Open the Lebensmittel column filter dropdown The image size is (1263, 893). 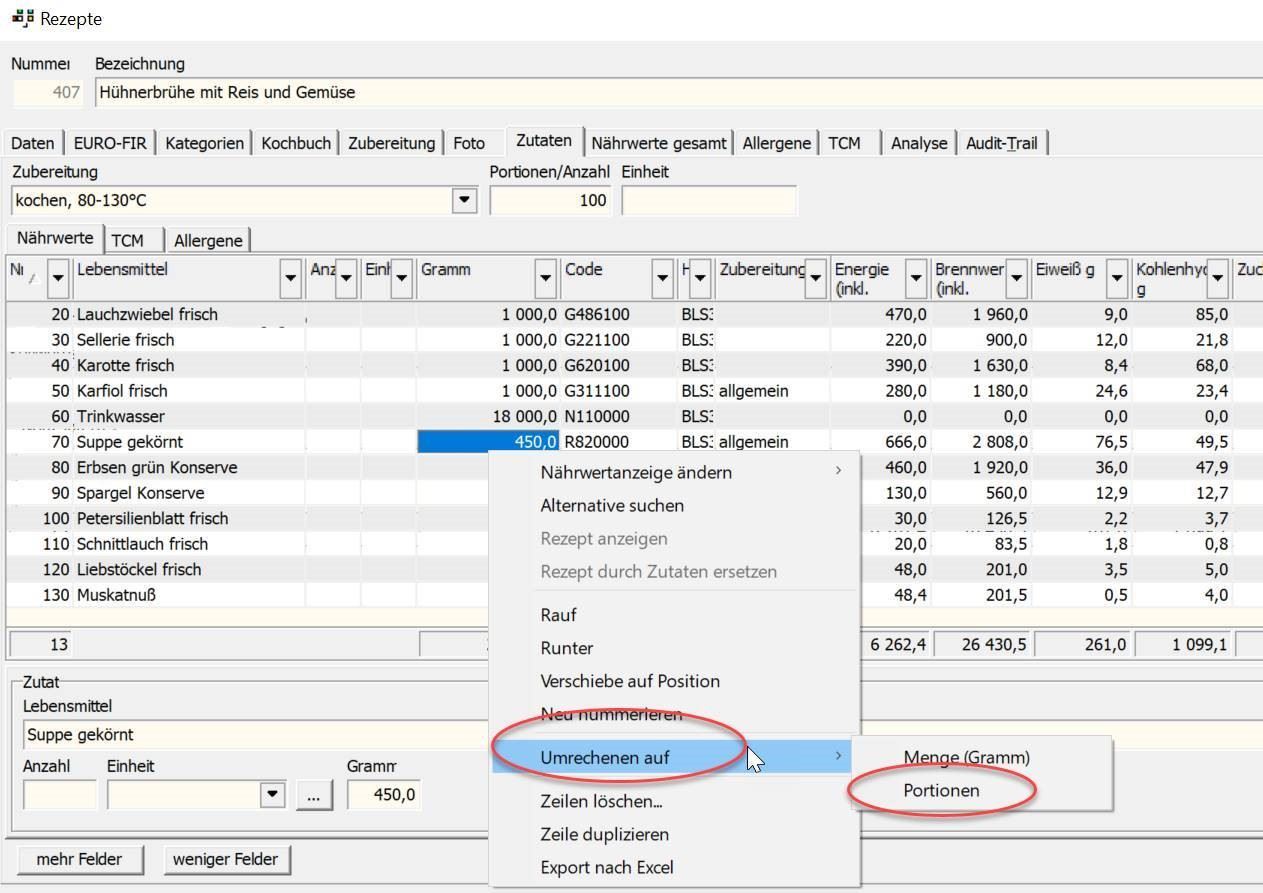[x=291, y=277]
